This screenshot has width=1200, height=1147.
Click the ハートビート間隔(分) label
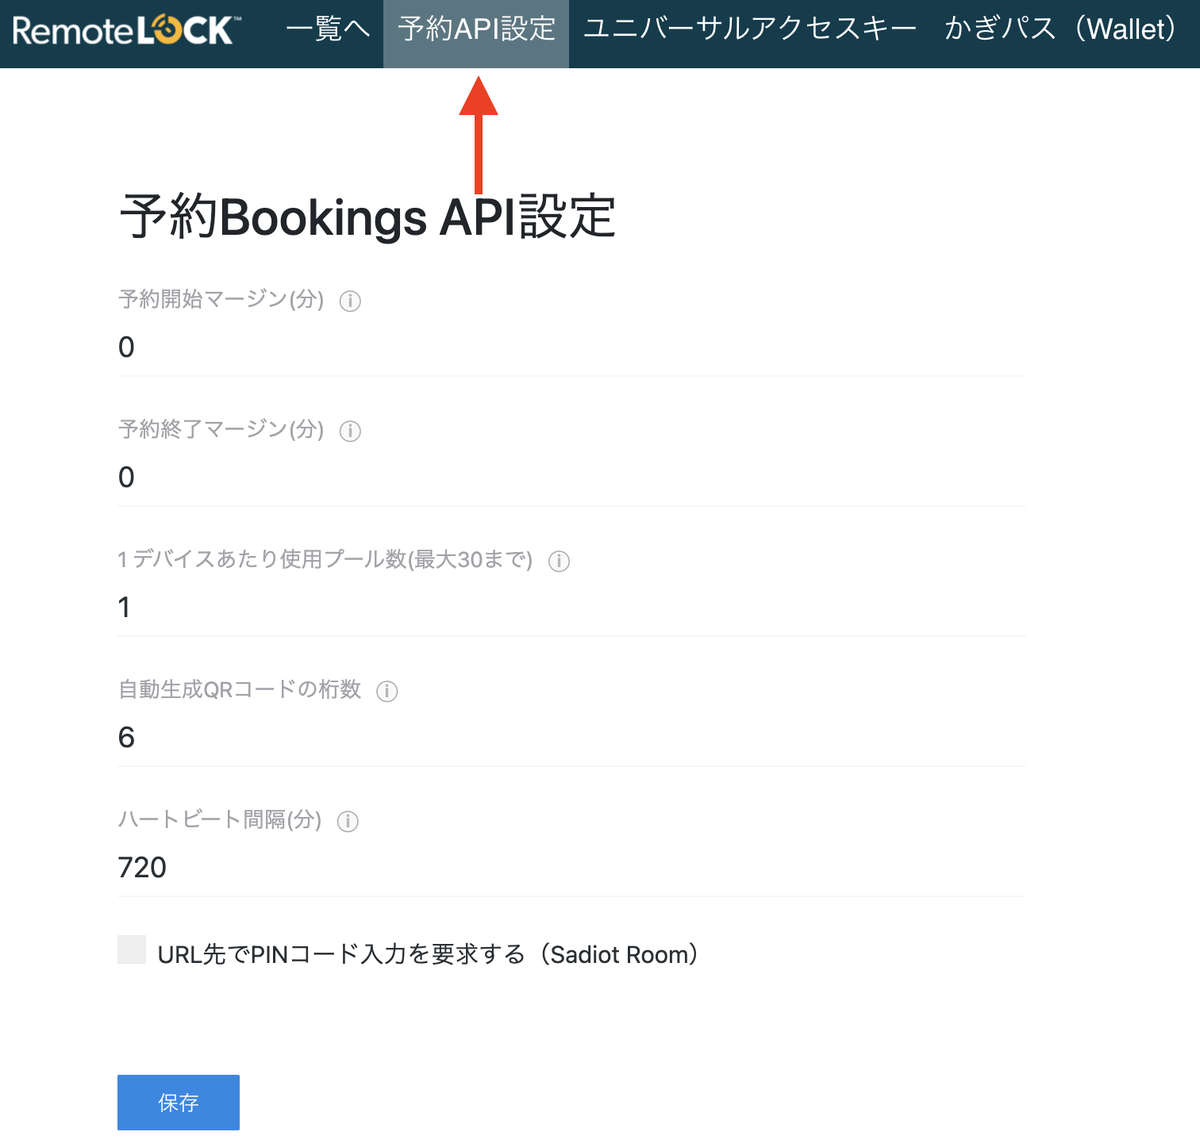tap(220, 819)
